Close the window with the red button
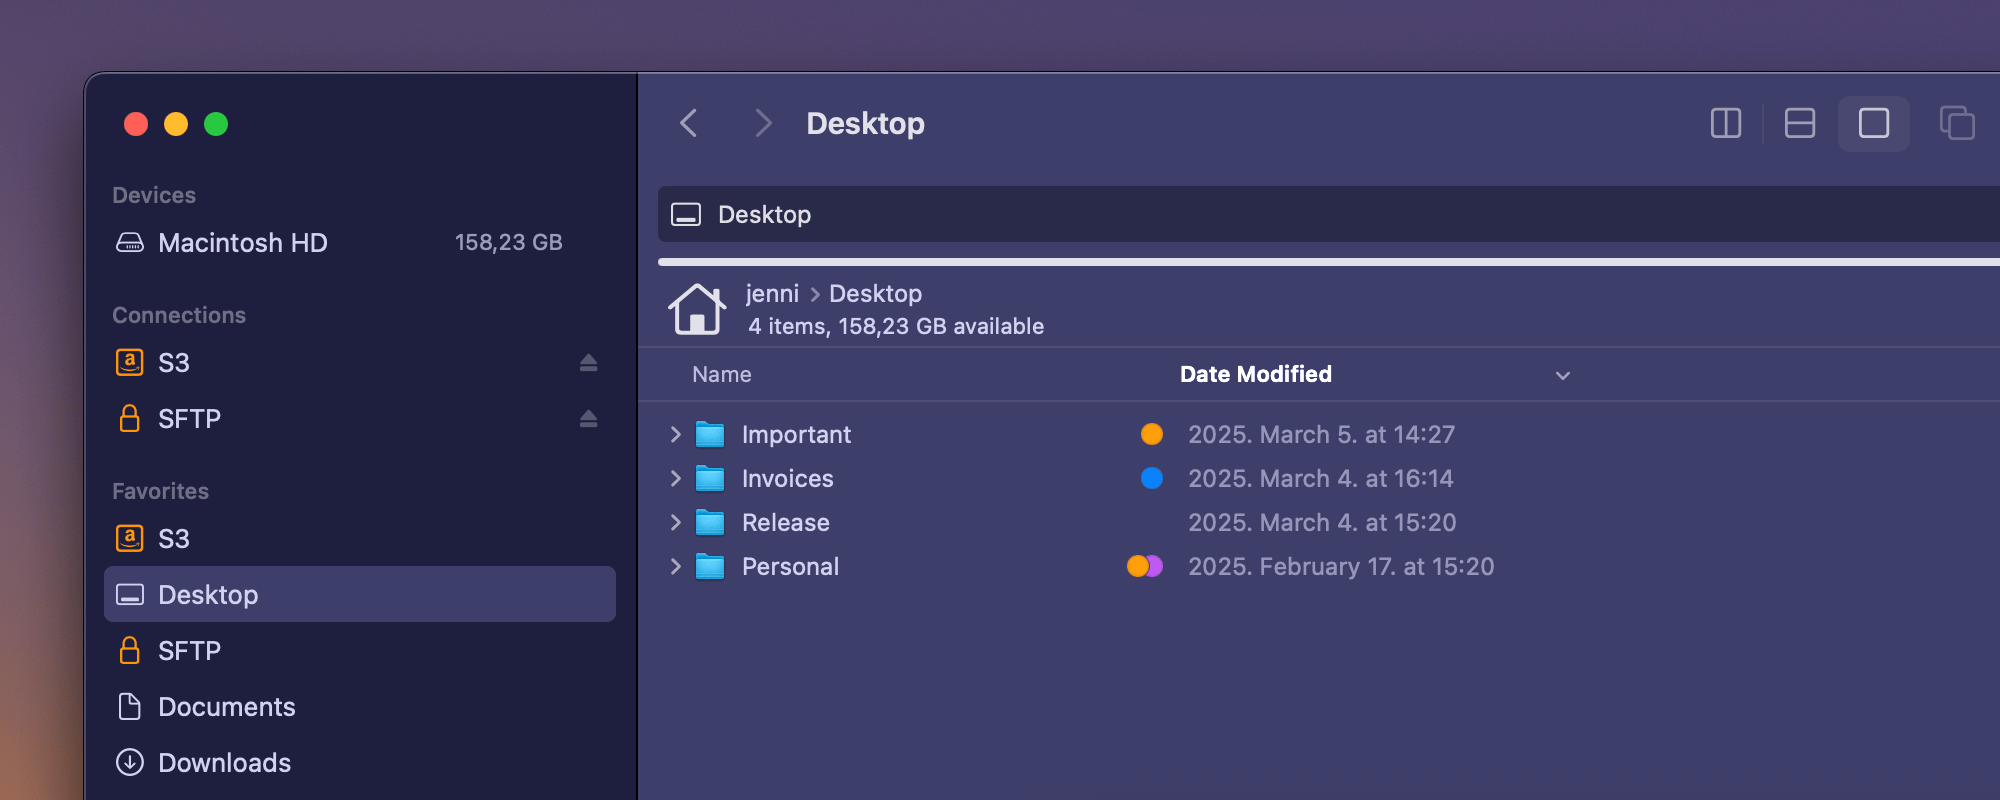Viewport: 2000px width, 800px height. [x=136, y=124]
